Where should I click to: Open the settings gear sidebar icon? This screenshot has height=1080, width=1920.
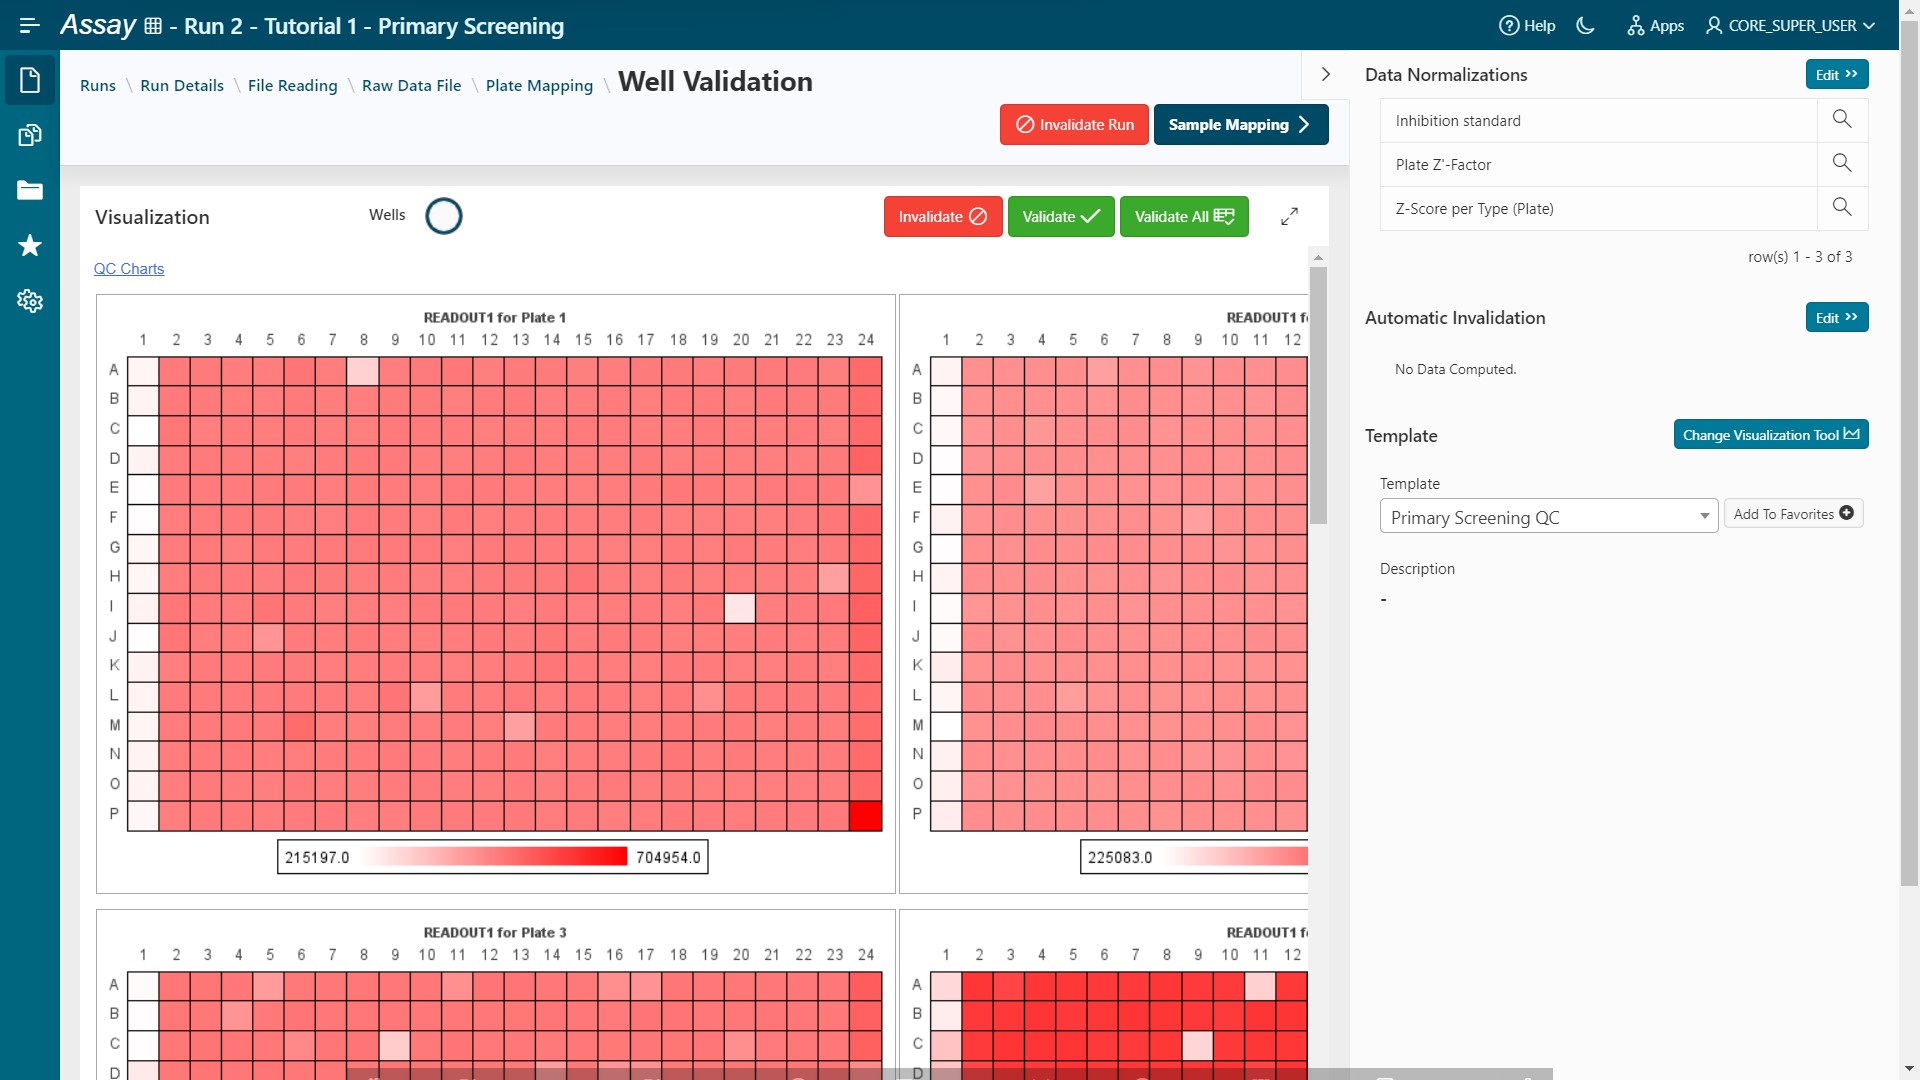point(30,300)
